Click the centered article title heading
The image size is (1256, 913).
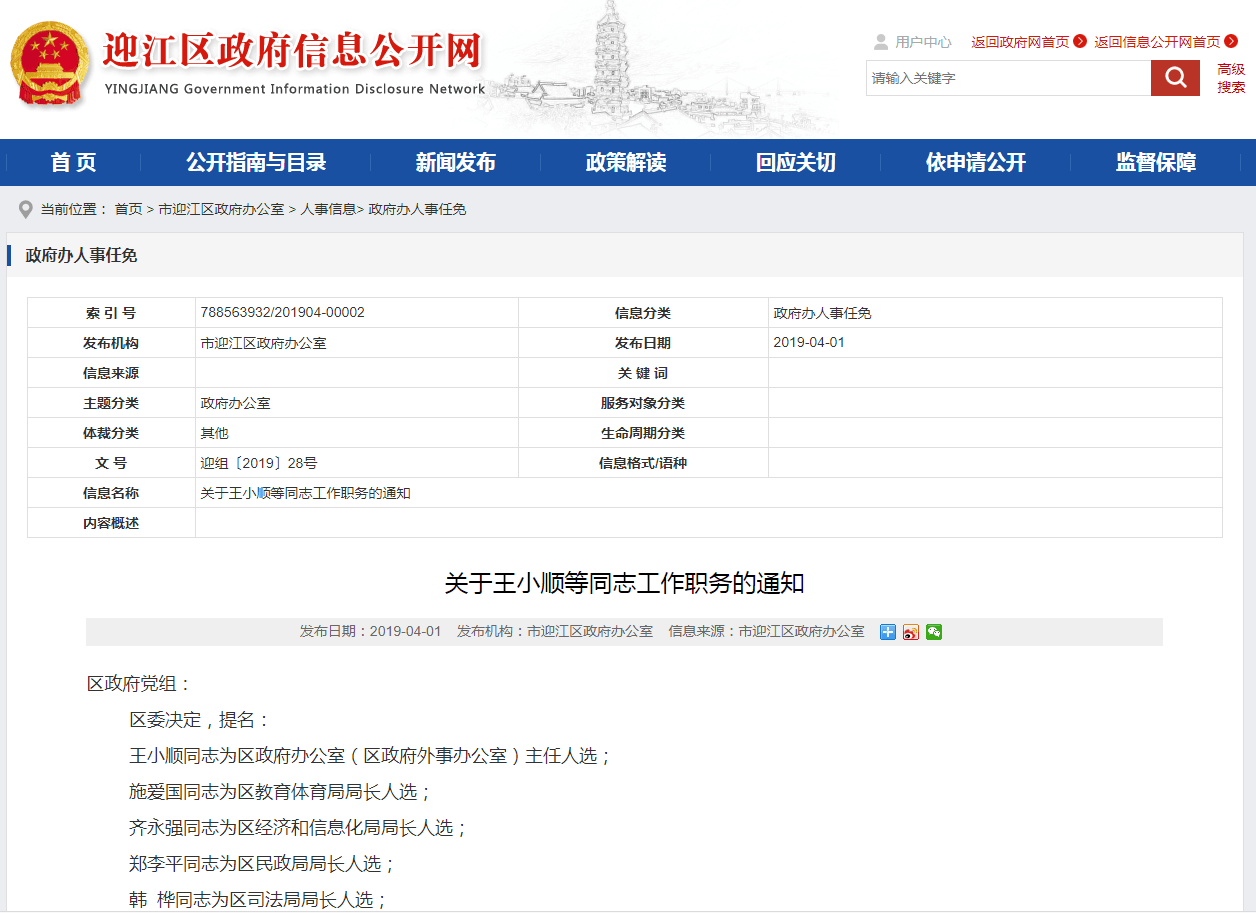point(624,583)
